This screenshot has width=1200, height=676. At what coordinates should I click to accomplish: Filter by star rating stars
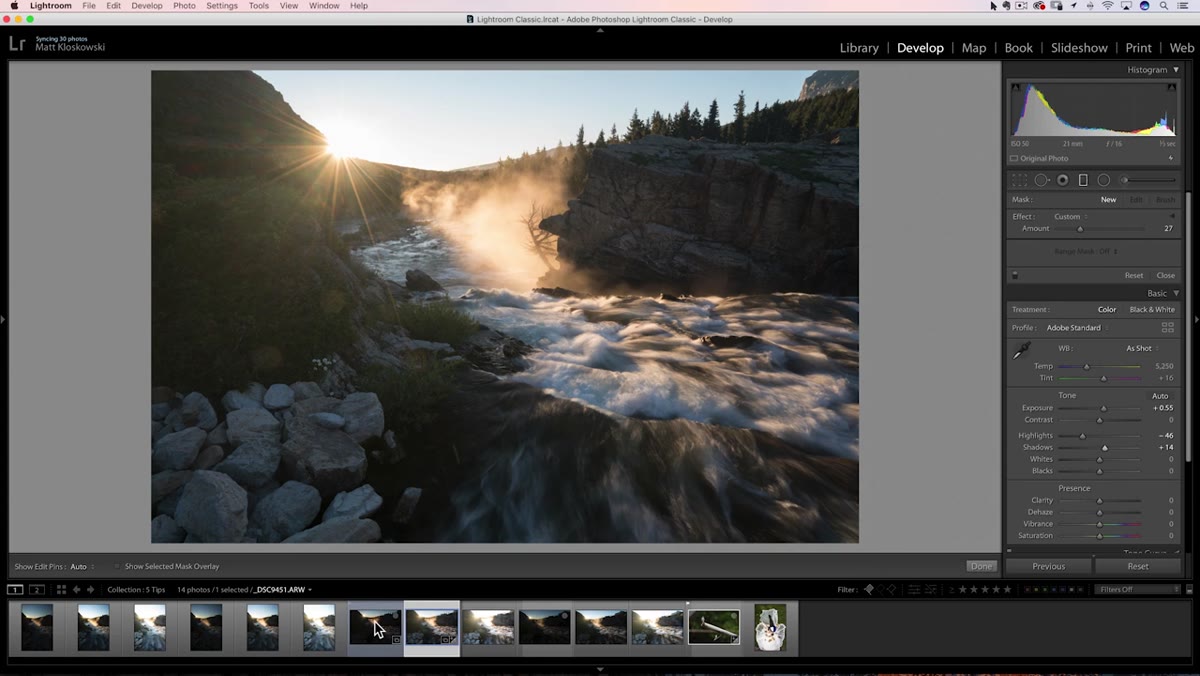pyautogui.click(x=985, y=590)
